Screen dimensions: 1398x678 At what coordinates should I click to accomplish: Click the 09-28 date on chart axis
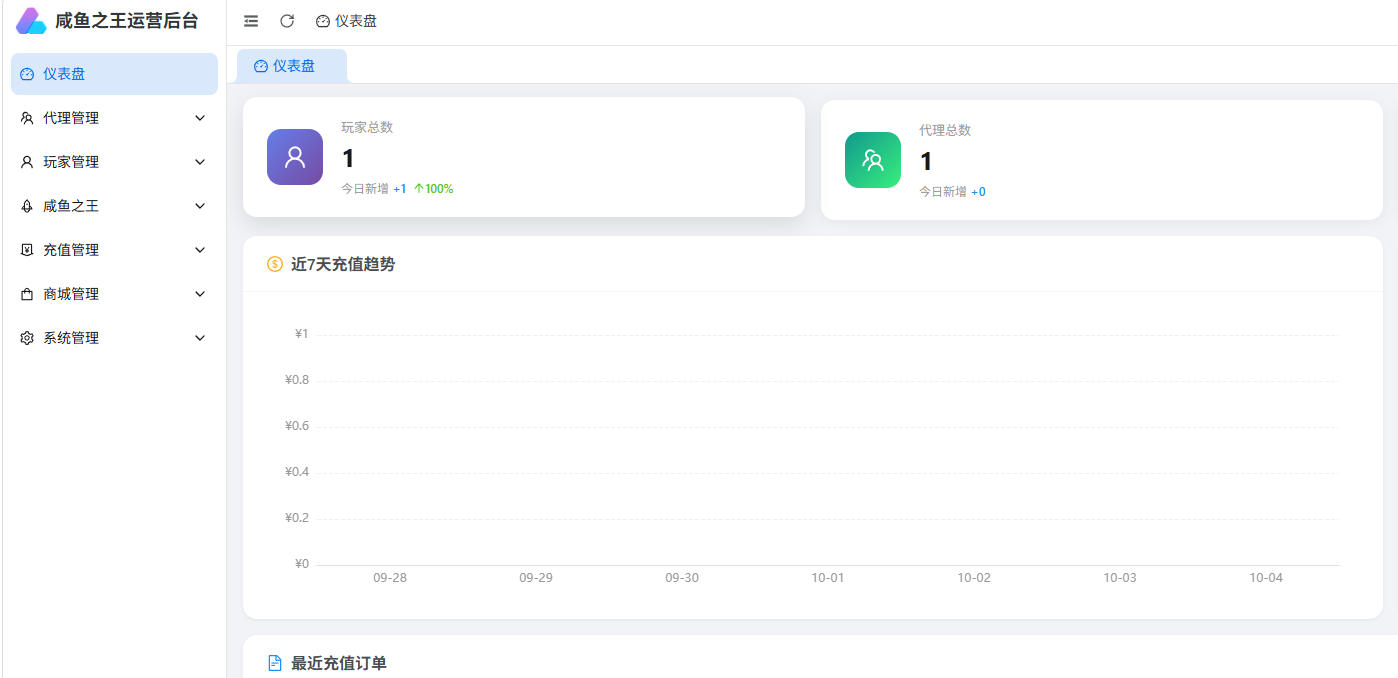[390, 578]
